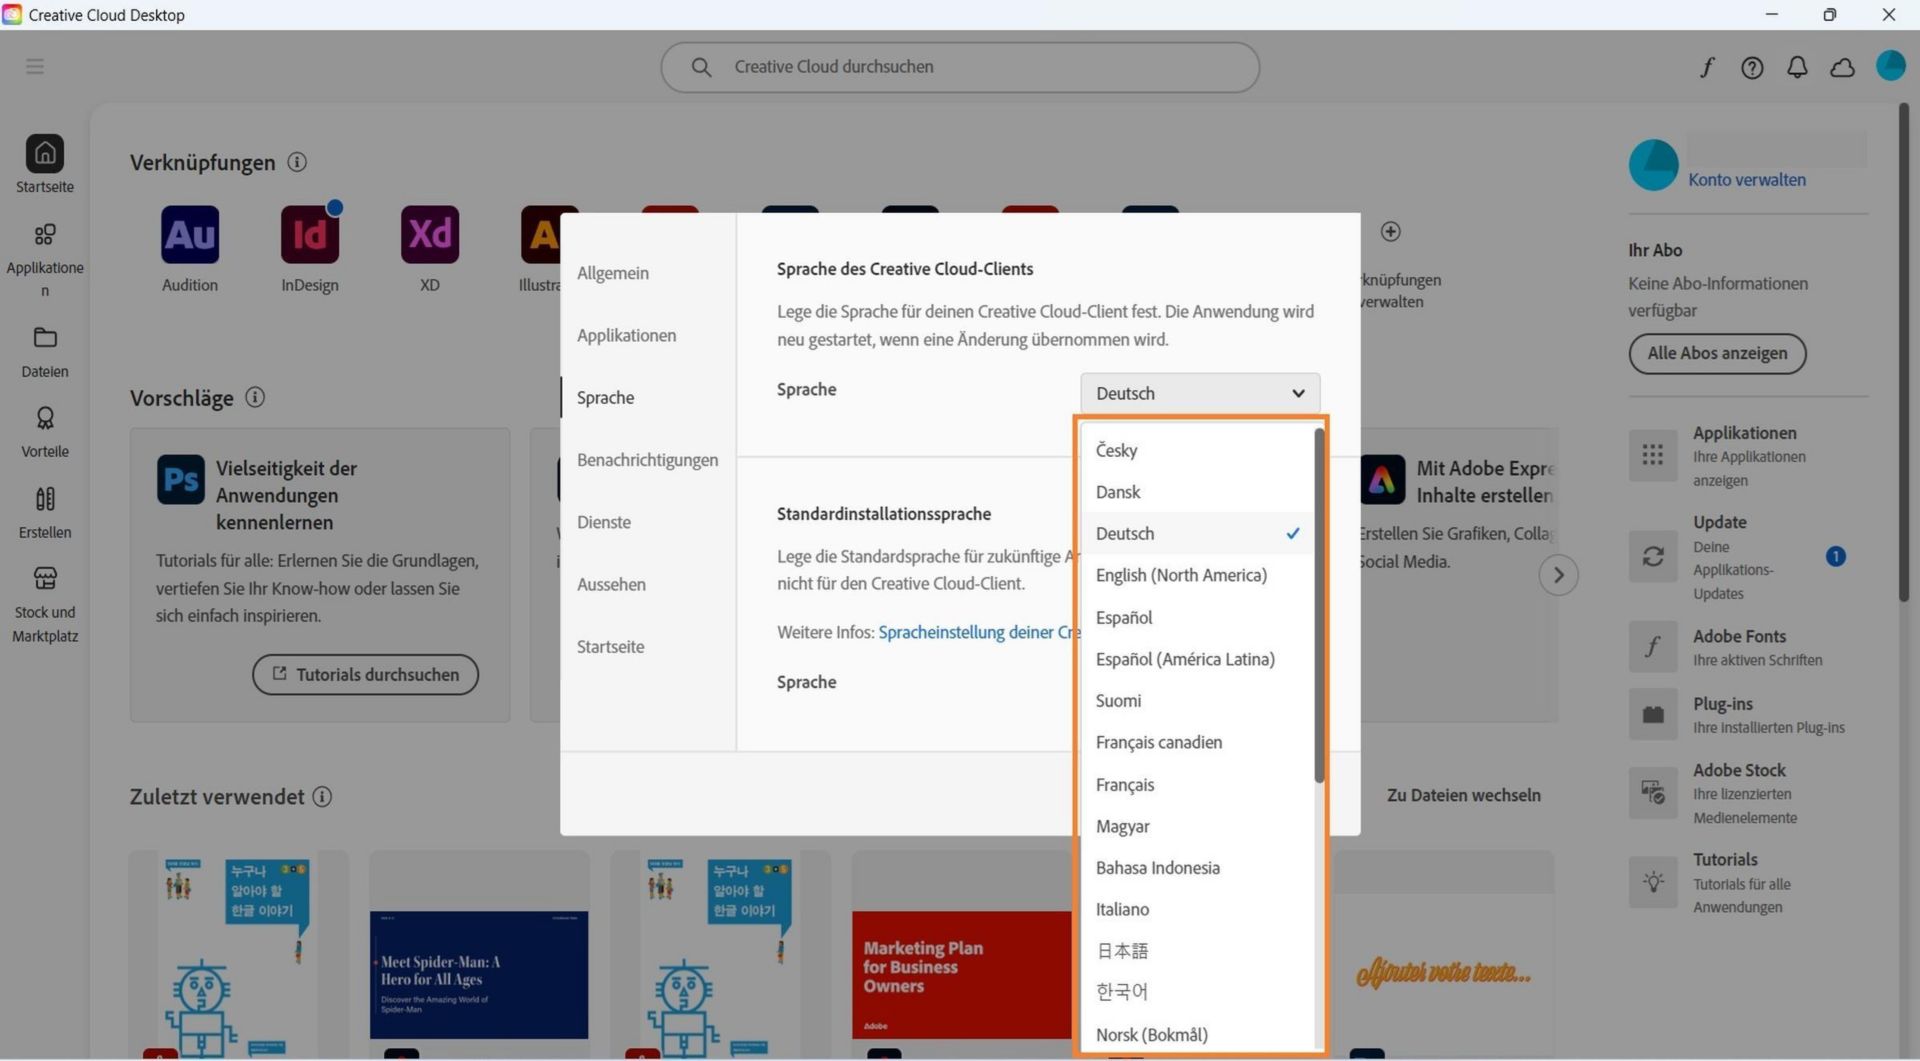Select Sprache settings tab
Image resolution: width=1920 pixels, height=1061 pixels.
tap(606, 397)
